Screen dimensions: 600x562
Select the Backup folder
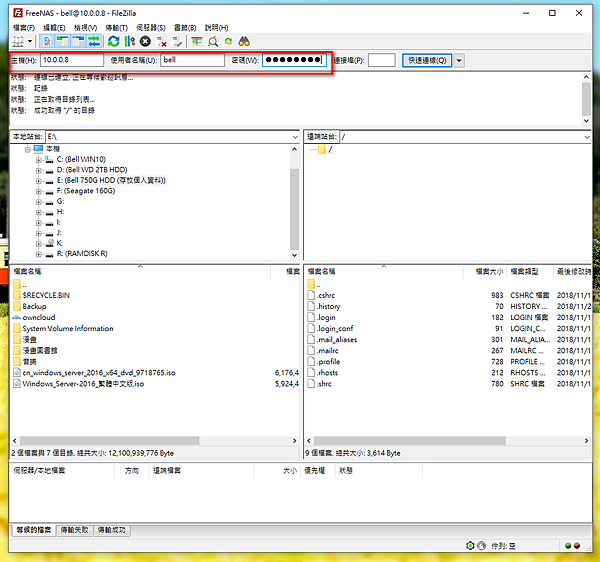click(x=34, y=306)
